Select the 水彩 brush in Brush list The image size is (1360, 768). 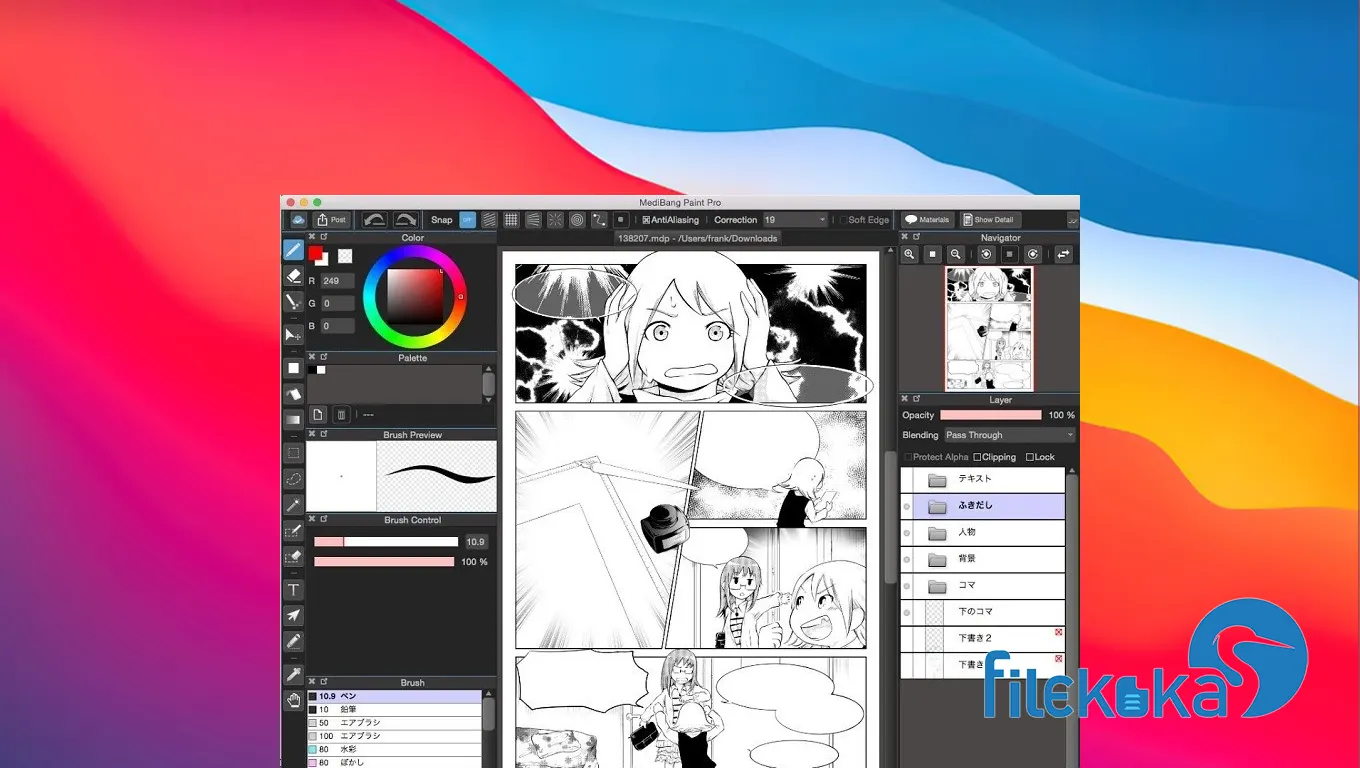click(x=395, y=749)
